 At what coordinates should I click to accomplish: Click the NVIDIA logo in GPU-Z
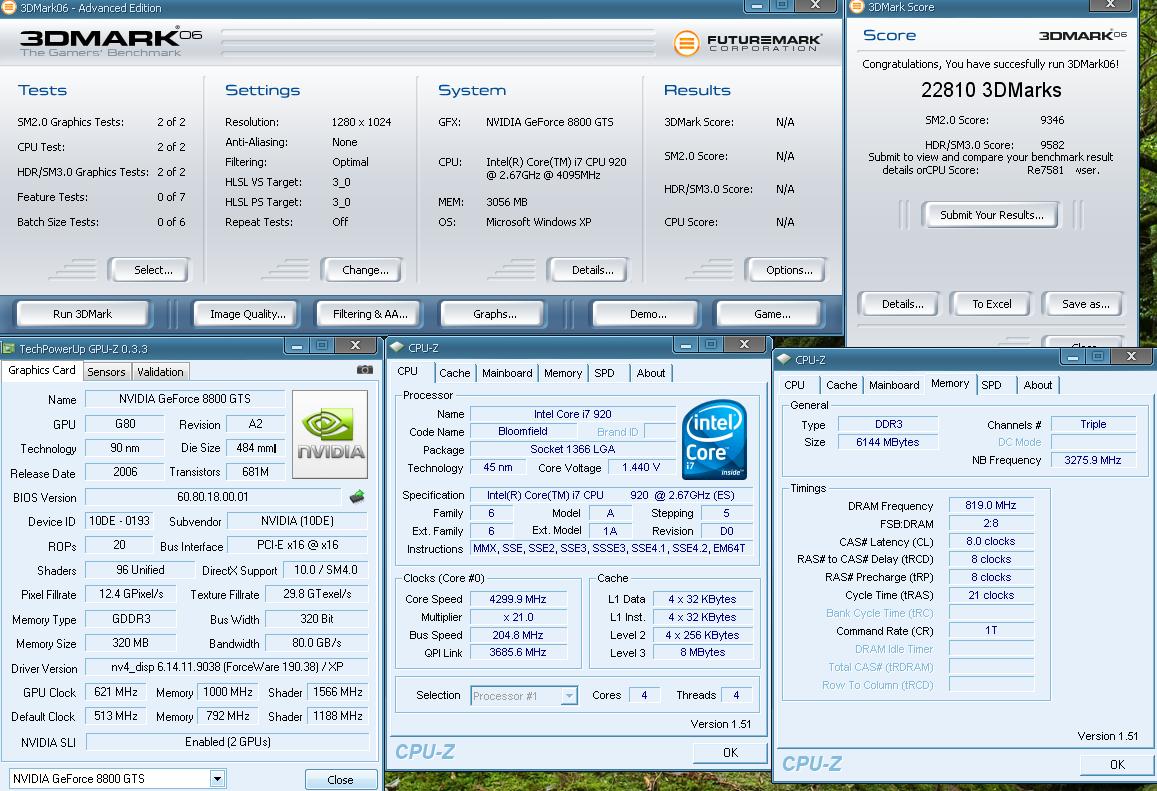click(330, 435)
